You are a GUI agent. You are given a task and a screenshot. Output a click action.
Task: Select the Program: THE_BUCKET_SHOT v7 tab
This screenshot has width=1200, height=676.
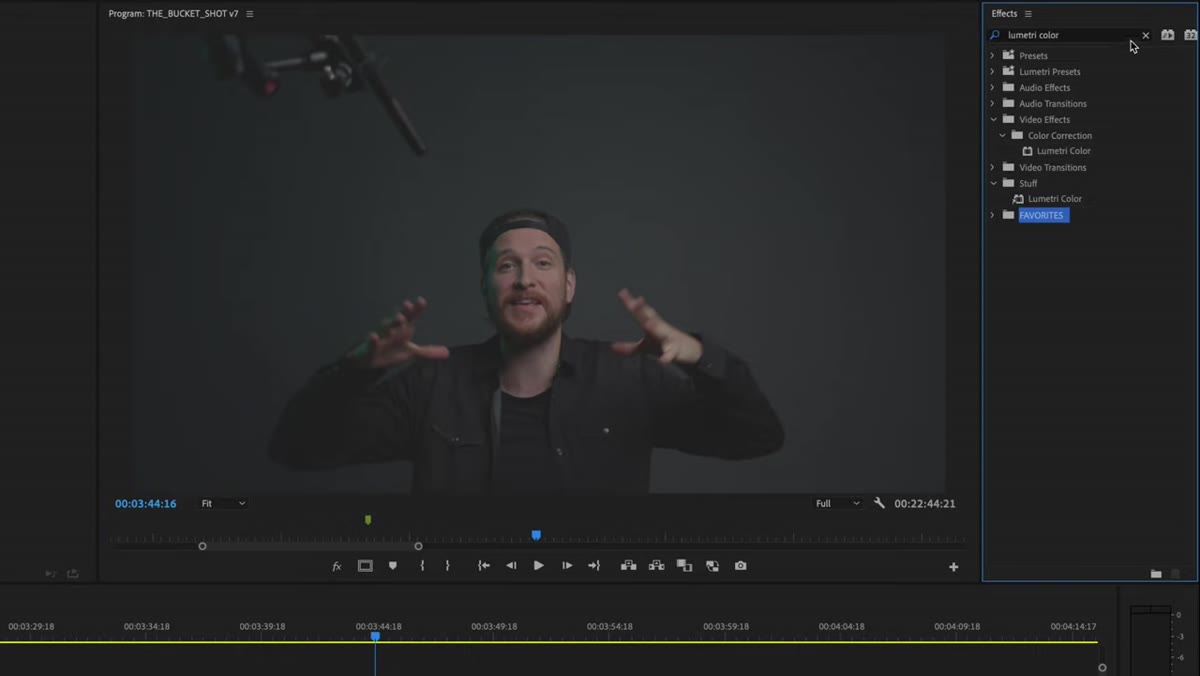tap(174, 14)
